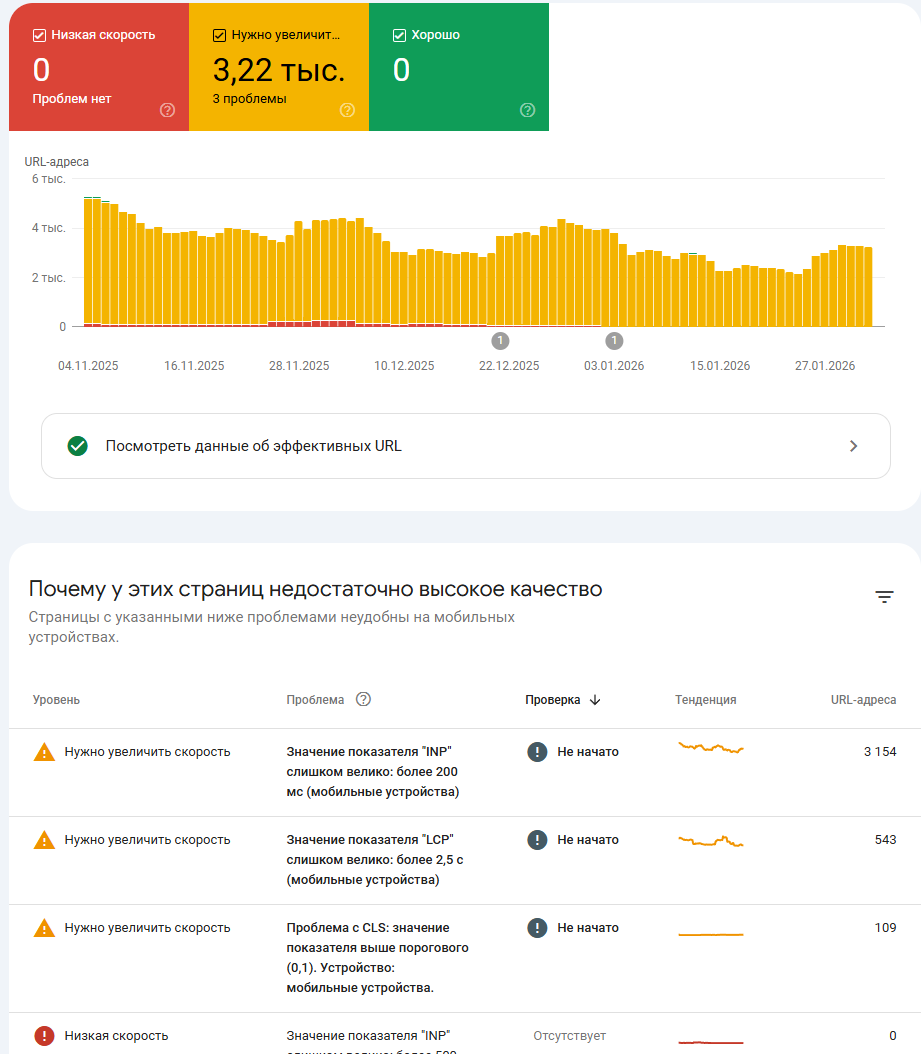The image size is (921, 1054).
Task: Sort by Проверка column arrow
Action: click(x=595, y=700)
